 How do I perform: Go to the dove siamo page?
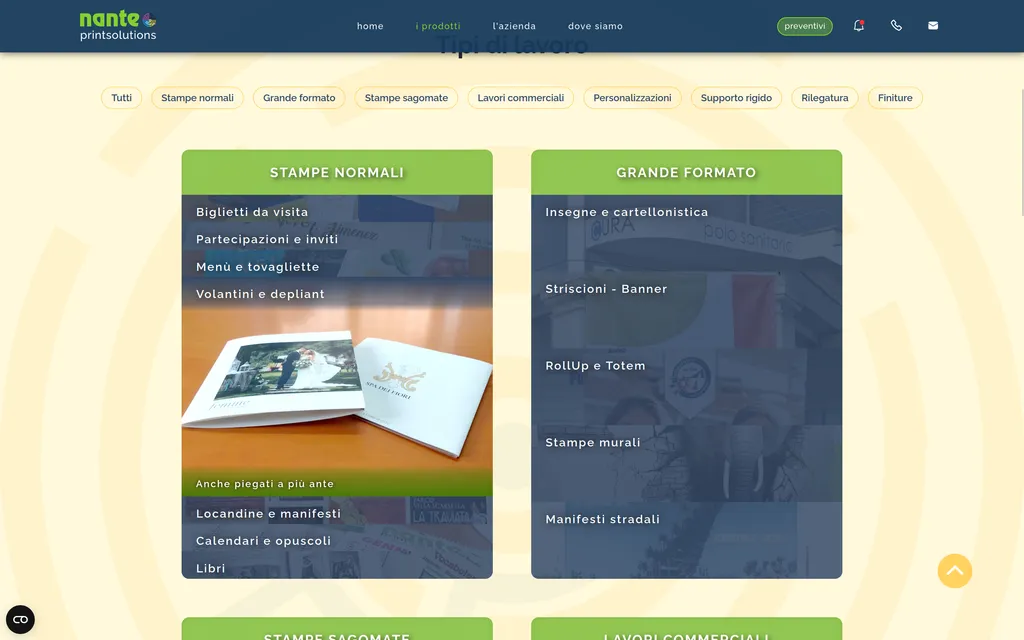tap(595, 26)
